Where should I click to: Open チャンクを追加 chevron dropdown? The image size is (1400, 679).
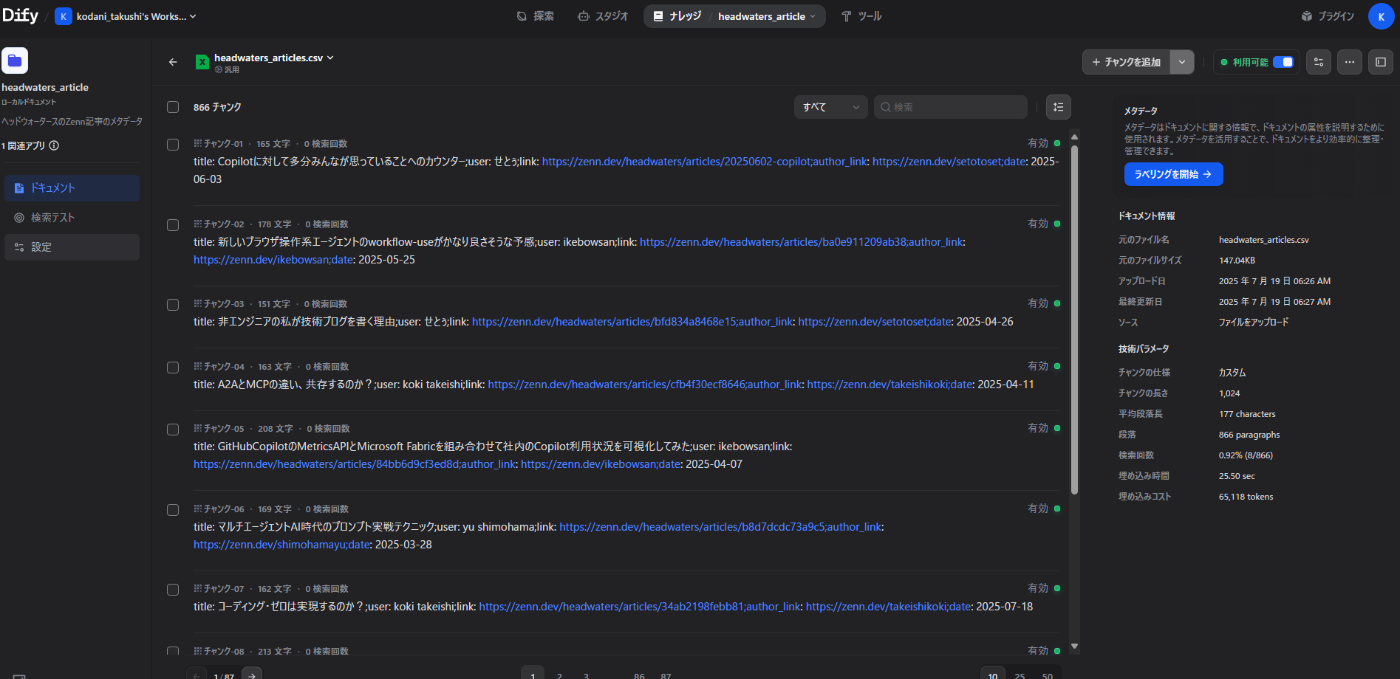click(1182, 62)
